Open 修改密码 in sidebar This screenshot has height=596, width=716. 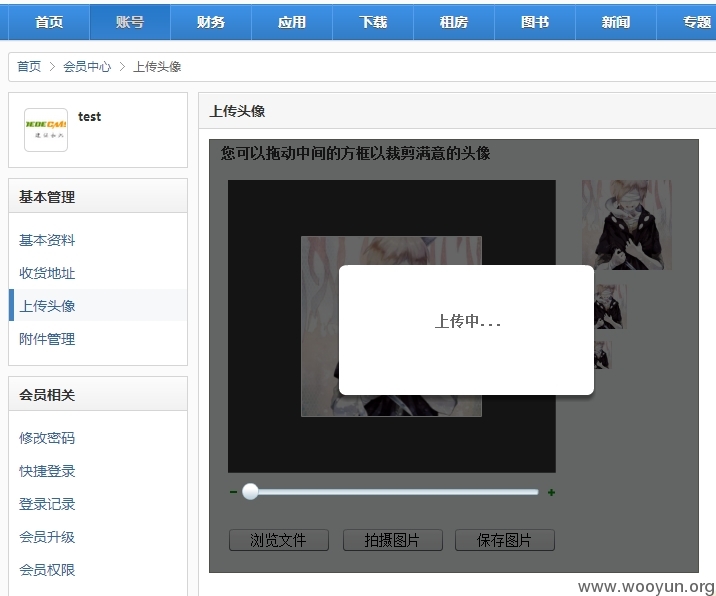click(x=47, y=438)
